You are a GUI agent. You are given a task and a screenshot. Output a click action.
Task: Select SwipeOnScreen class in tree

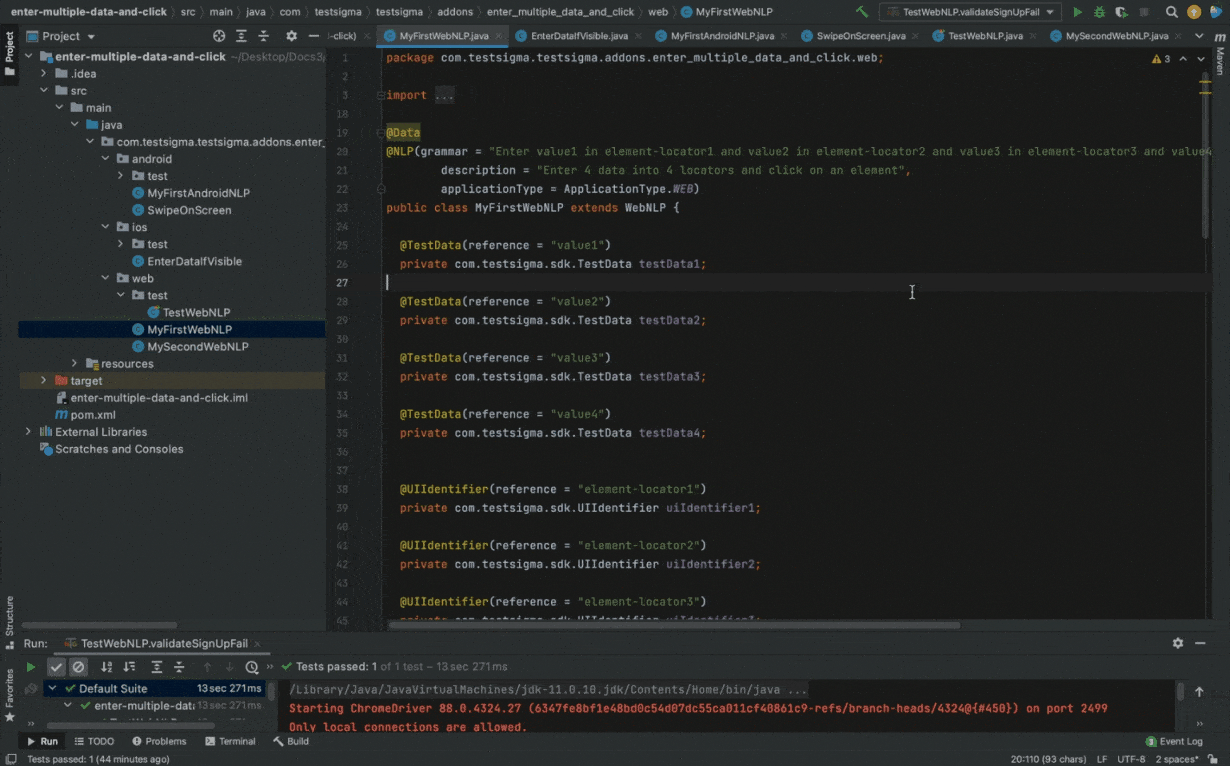point(189,210)
